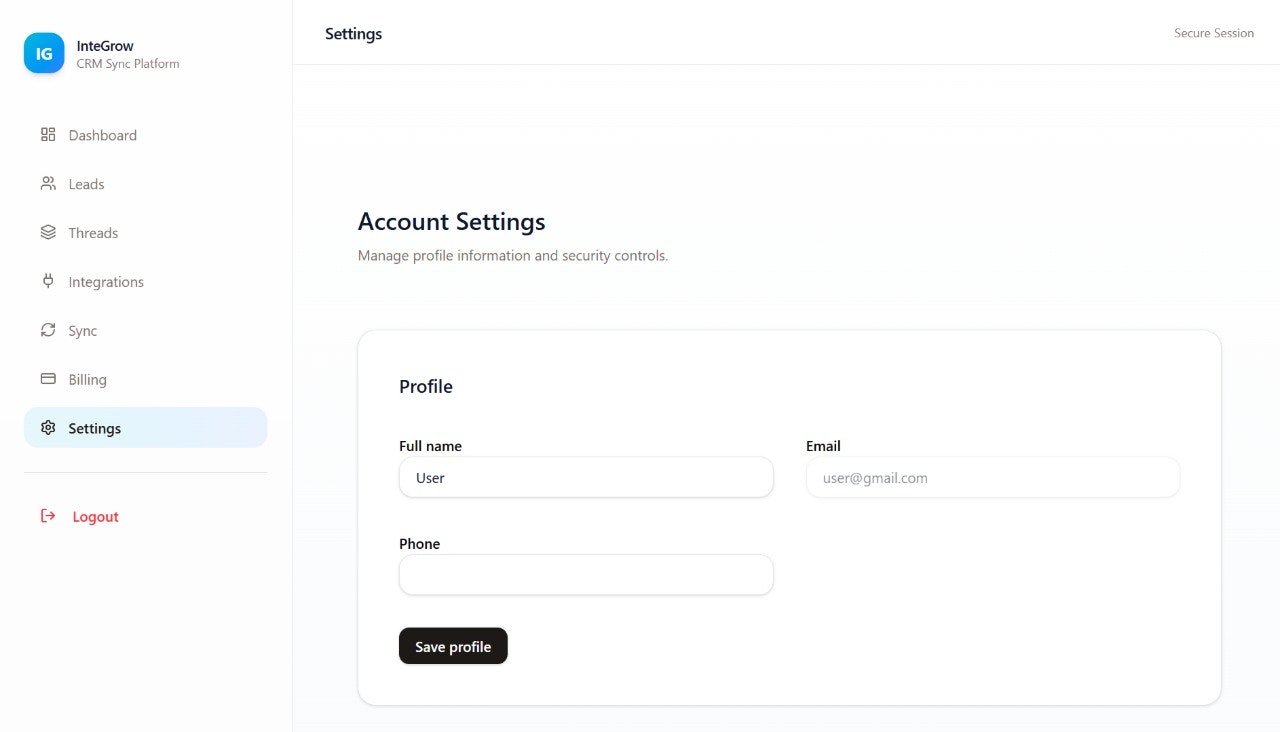Click the Leads people icon
This screenshot has height=732, width=1280.
(x=48, y=183)
